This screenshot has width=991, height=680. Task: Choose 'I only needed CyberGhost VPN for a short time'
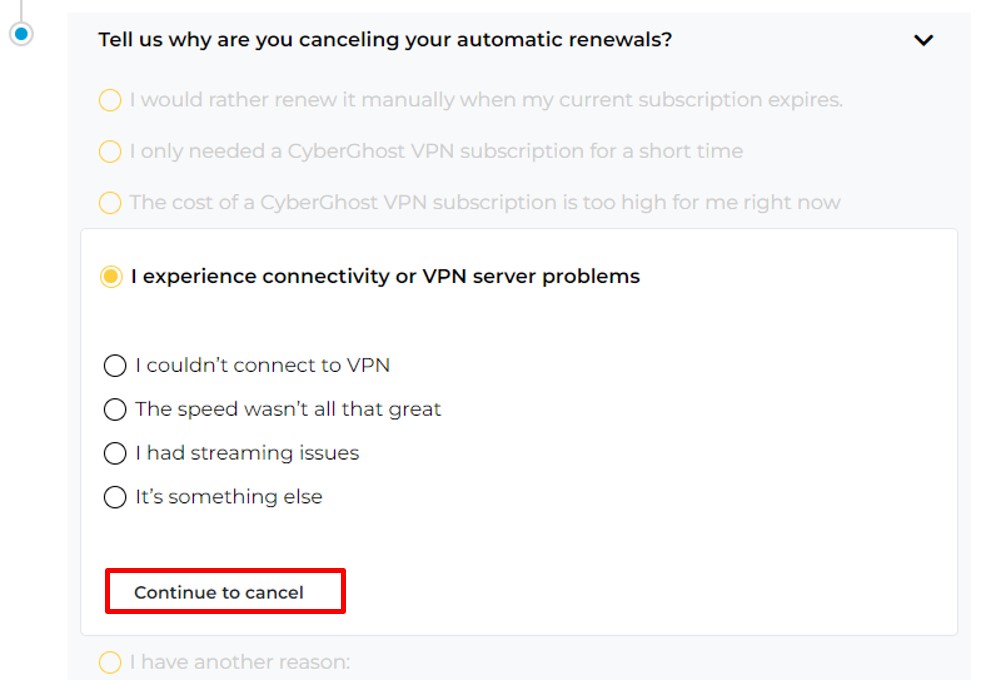(x=109, y=151)
